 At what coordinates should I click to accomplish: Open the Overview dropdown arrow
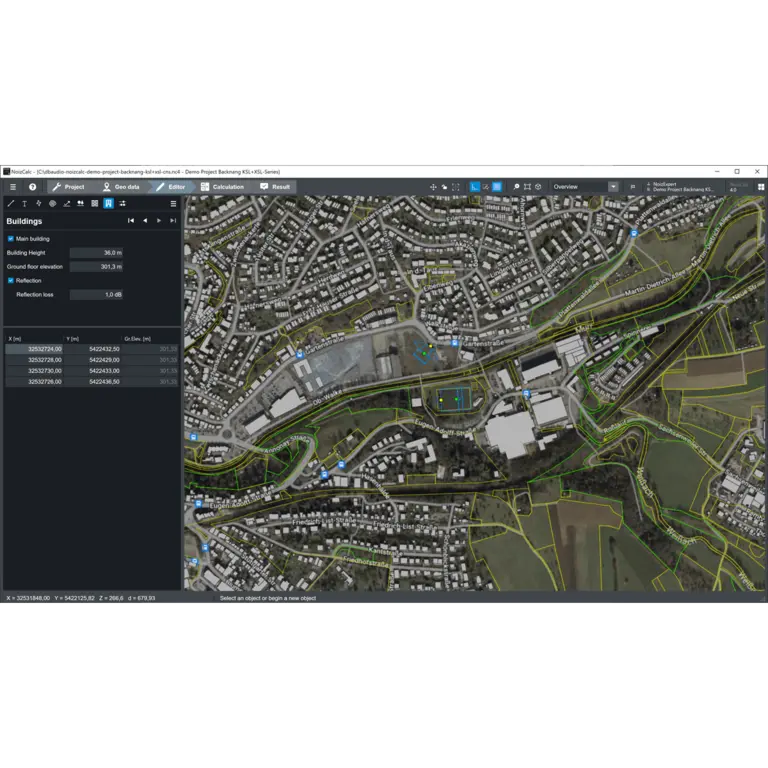click(613, 187)
